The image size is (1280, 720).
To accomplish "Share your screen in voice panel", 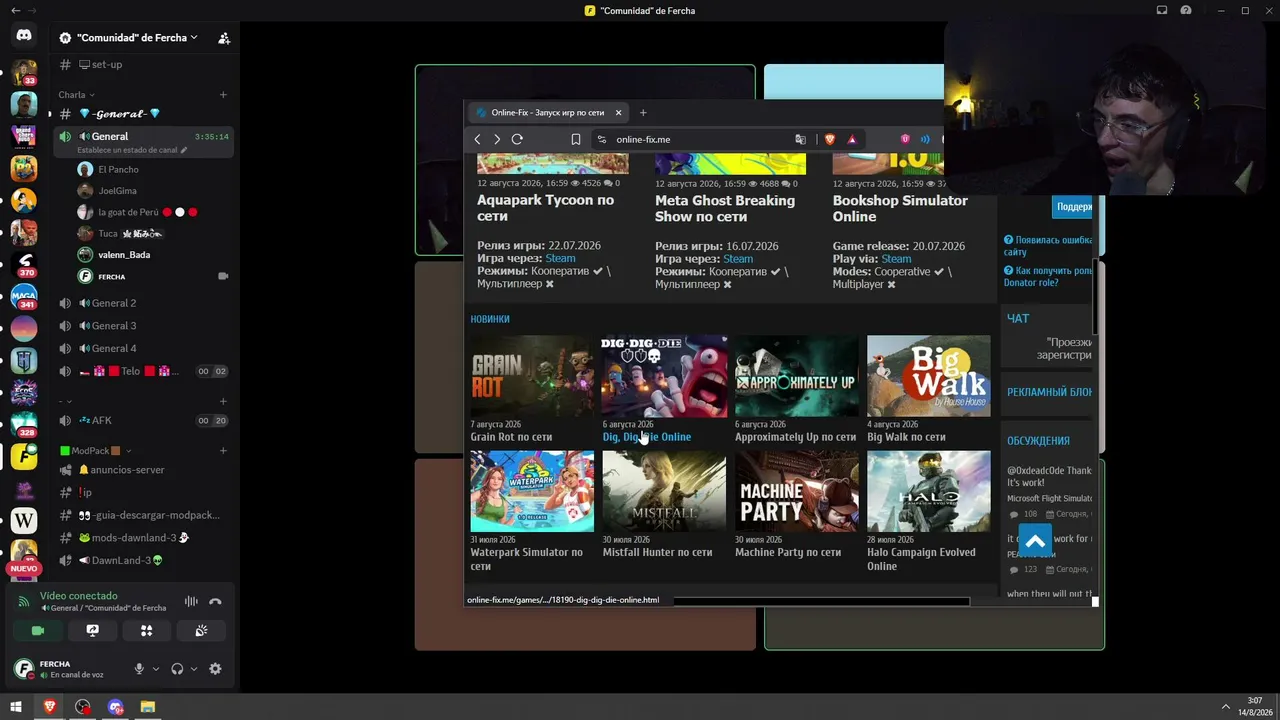I will coord(92,631).
